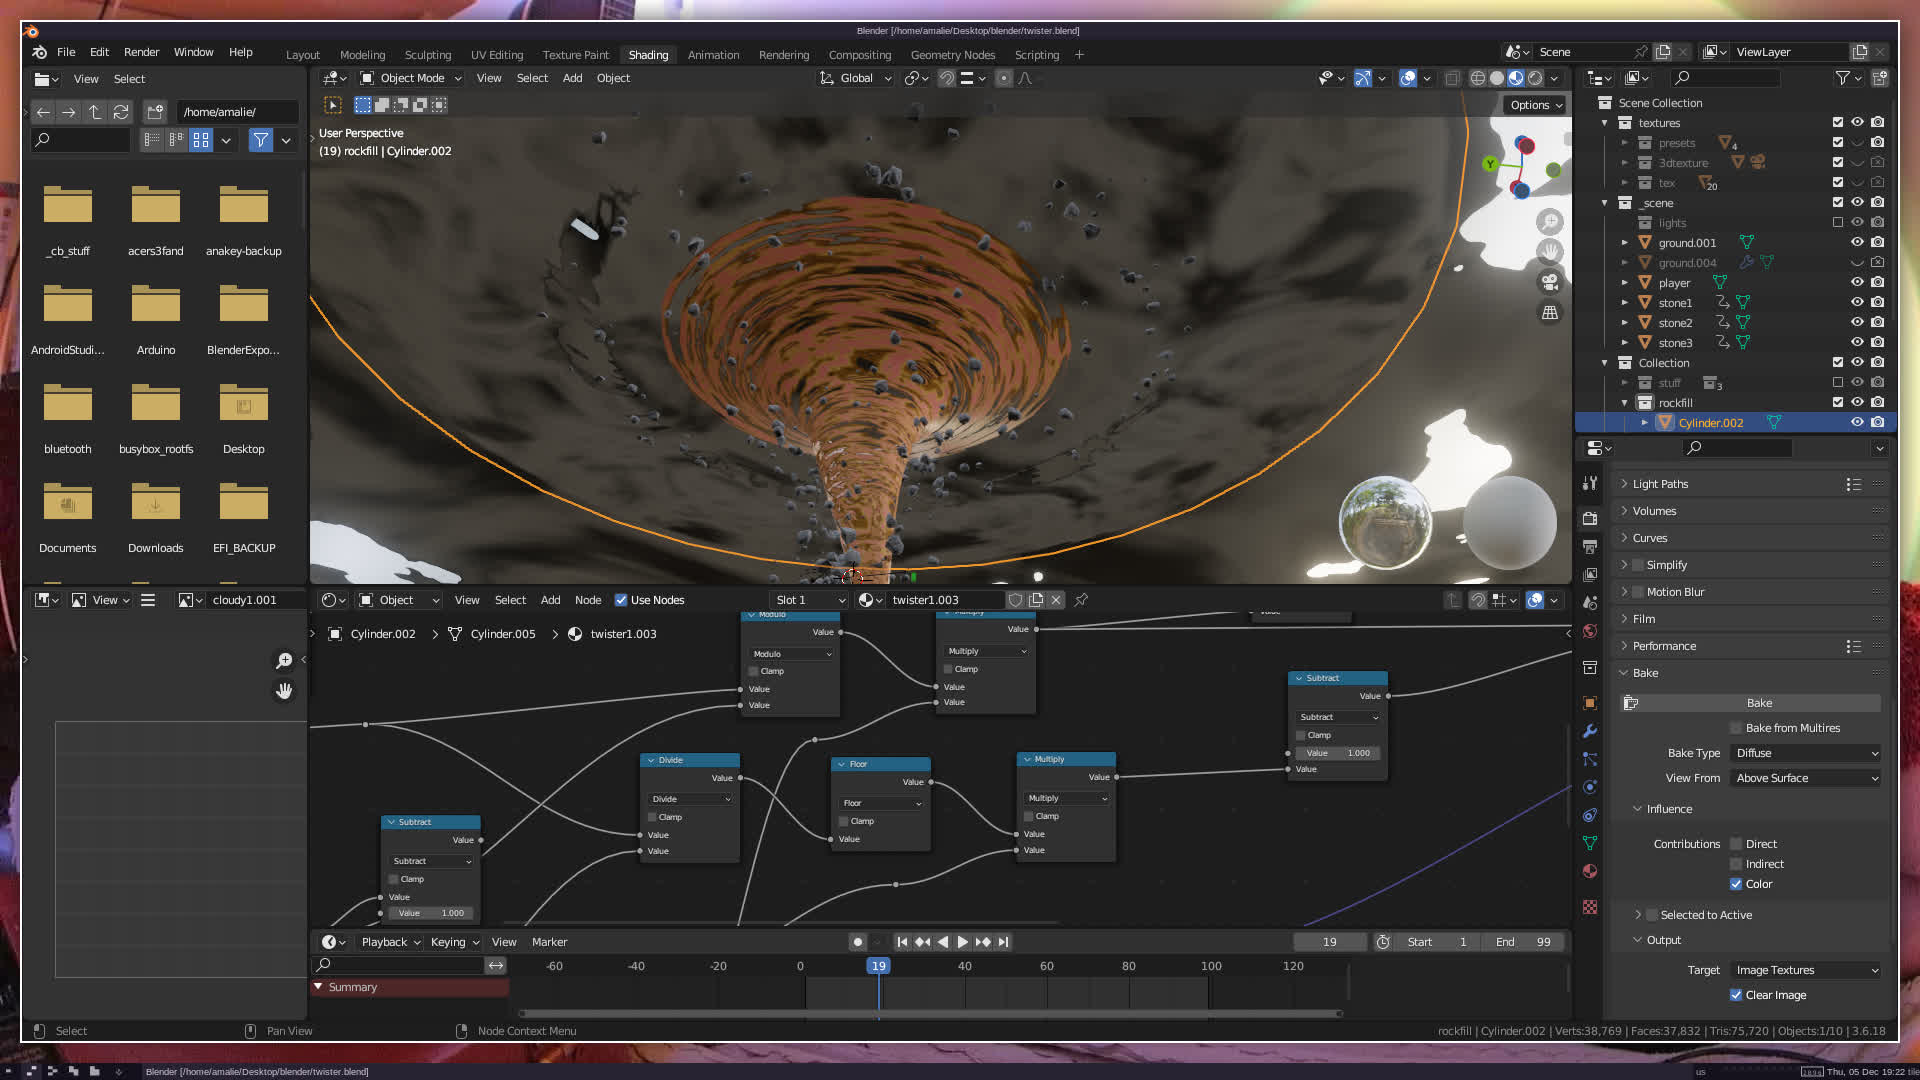Refresh the file browser directory
This screenshot has height=1080, width=1920.
pos(121,112)
